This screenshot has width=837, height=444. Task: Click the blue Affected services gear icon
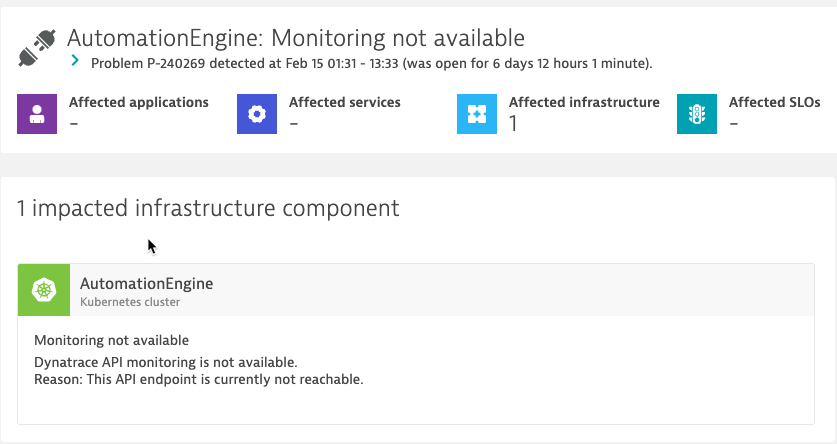pyautogui.click(x=257, y=114)
